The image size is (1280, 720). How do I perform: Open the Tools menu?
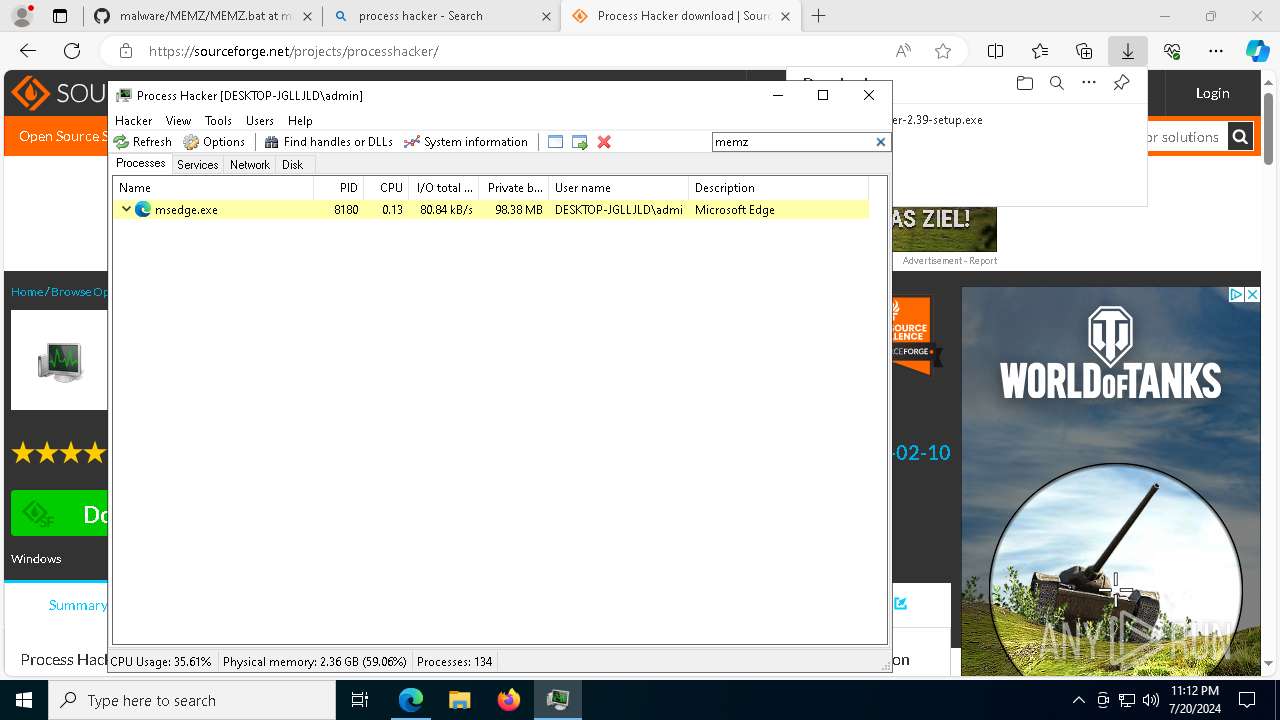tap(218, 120)
